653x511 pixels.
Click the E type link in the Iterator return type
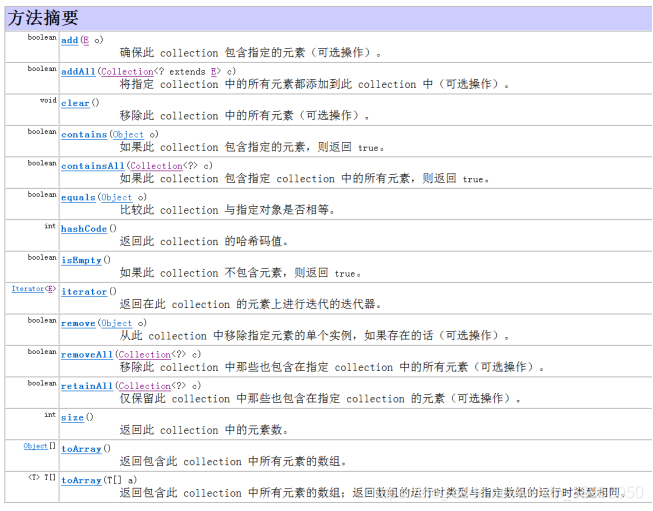click(50, 289)
